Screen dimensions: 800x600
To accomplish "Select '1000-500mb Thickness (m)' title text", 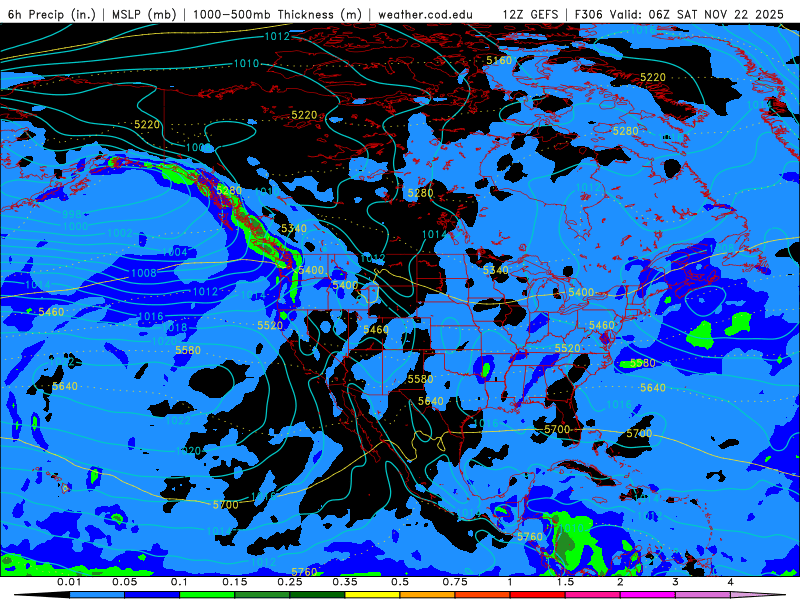I will [277, 14].
